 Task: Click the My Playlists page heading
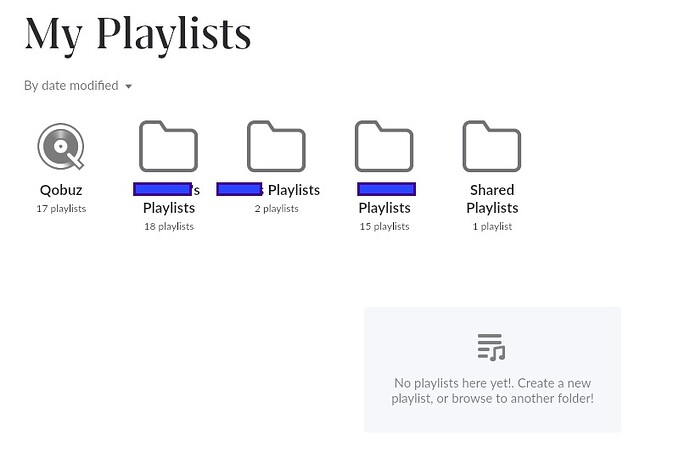138,34
